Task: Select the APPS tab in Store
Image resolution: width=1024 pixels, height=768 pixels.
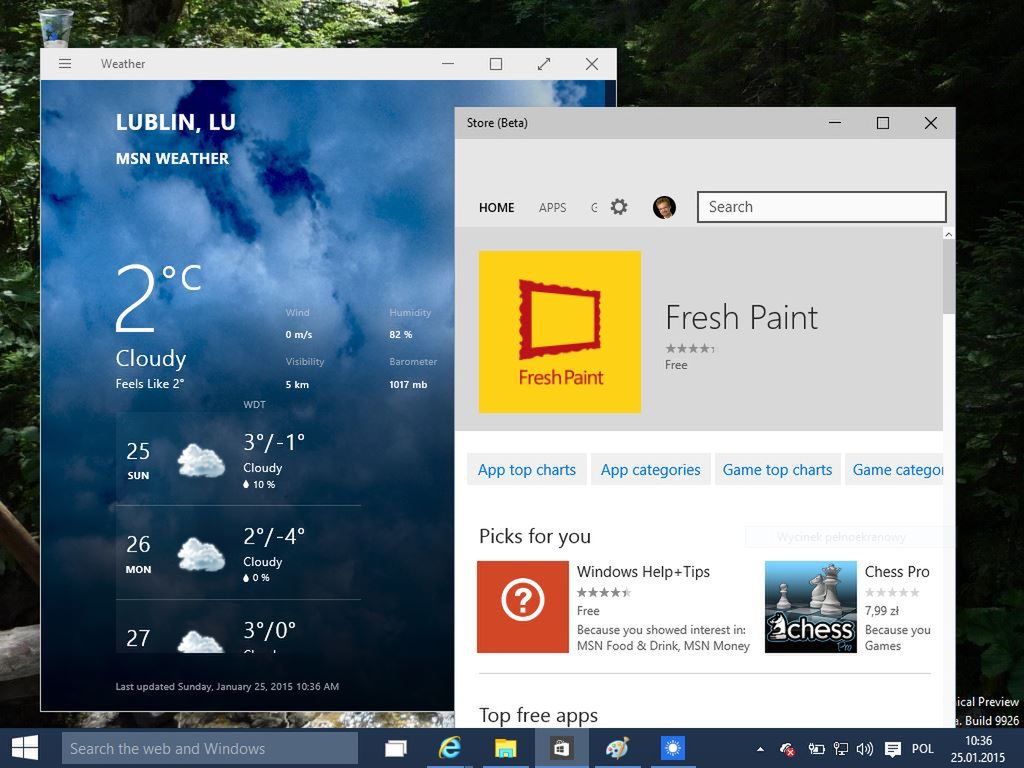Action: [552, 208]
